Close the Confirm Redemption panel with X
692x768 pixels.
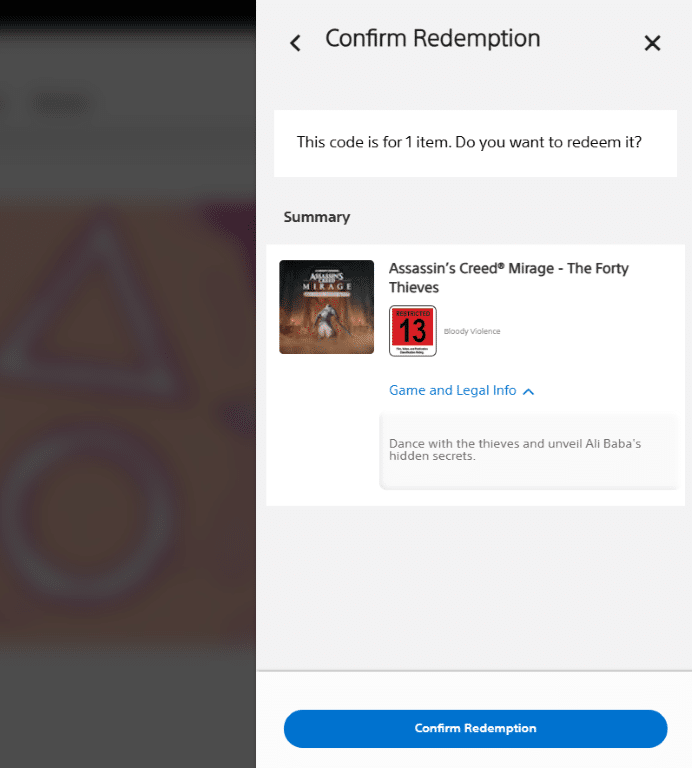pyautogui.click(x=652, y=43)
